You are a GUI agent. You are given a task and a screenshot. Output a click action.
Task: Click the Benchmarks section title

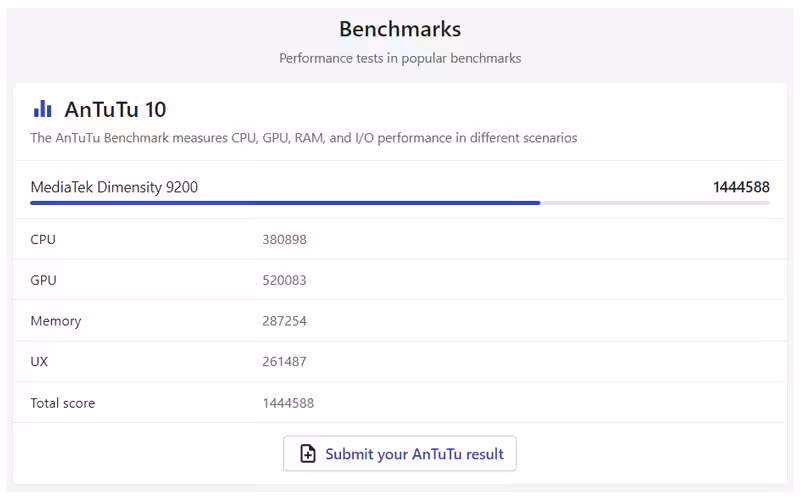coord(400,29)
